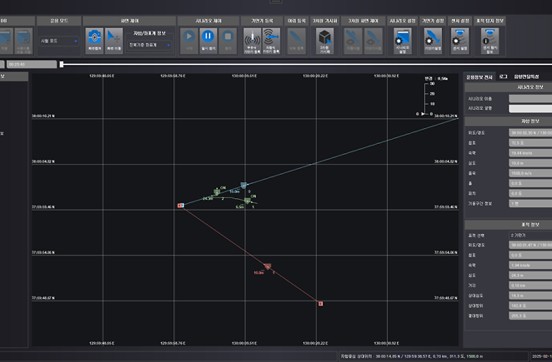The width and height of the screenshot is (552, 362).
Task: Switch to the third tab in the right panel
Action: pos(526,76)
